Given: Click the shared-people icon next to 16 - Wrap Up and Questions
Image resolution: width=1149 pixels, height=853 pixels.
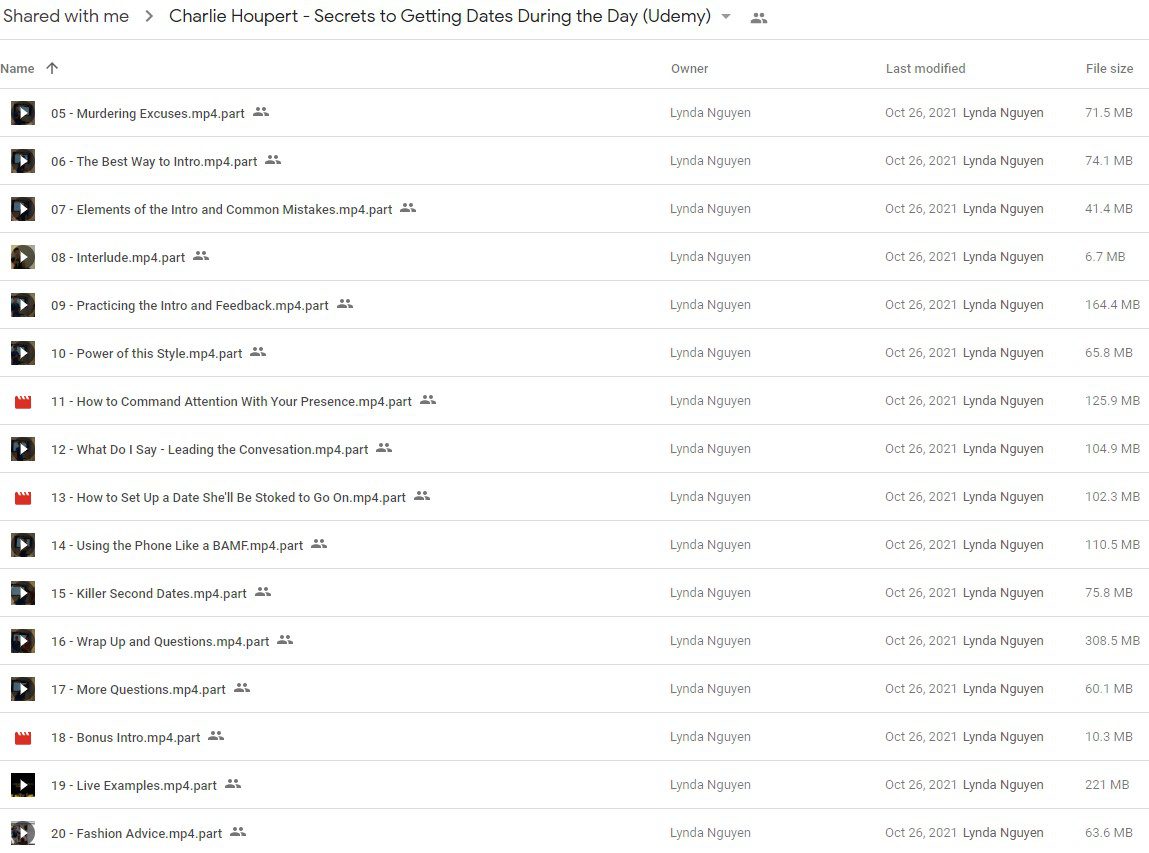Looking at the screenshot, I should [285, 640].
